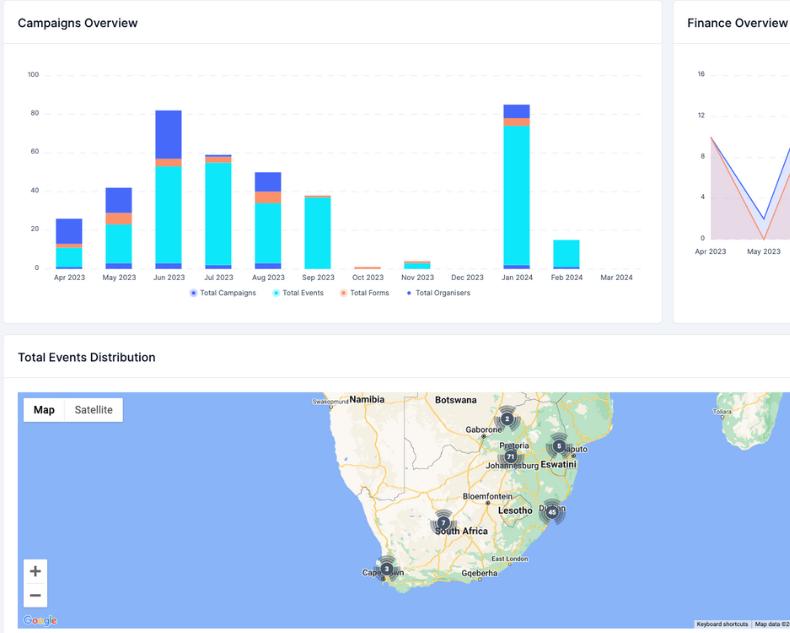Click the cluster marker labeled 7 in South Africa

(x=443, y=523)
